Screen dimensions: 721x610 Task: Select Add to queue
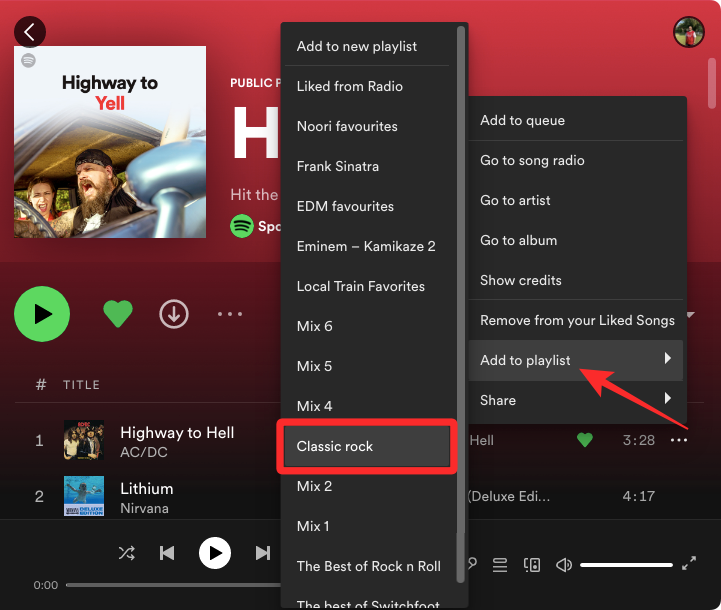(x=575, y=120)
